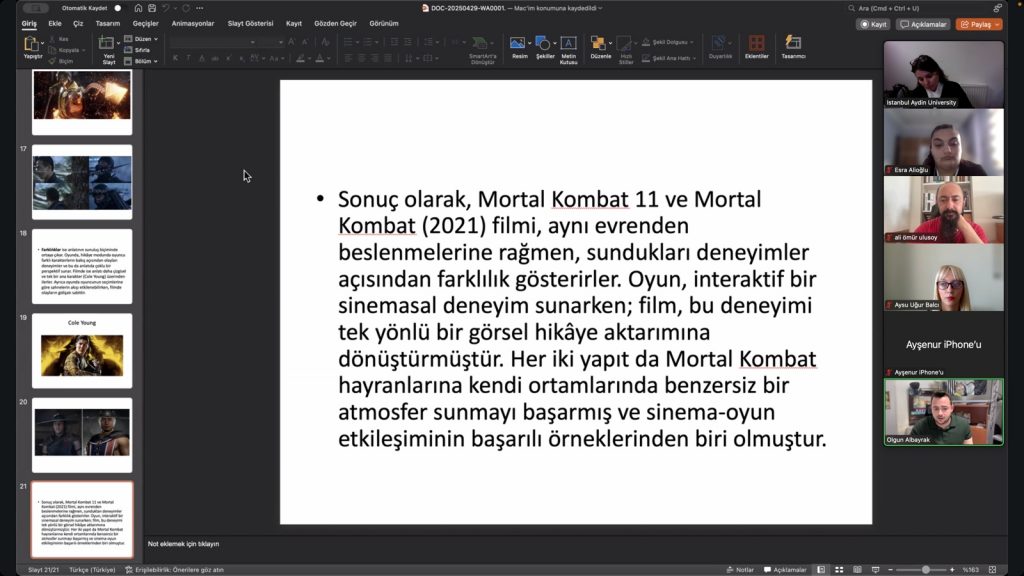Click the Sıfırla reset button

point(137,50)
